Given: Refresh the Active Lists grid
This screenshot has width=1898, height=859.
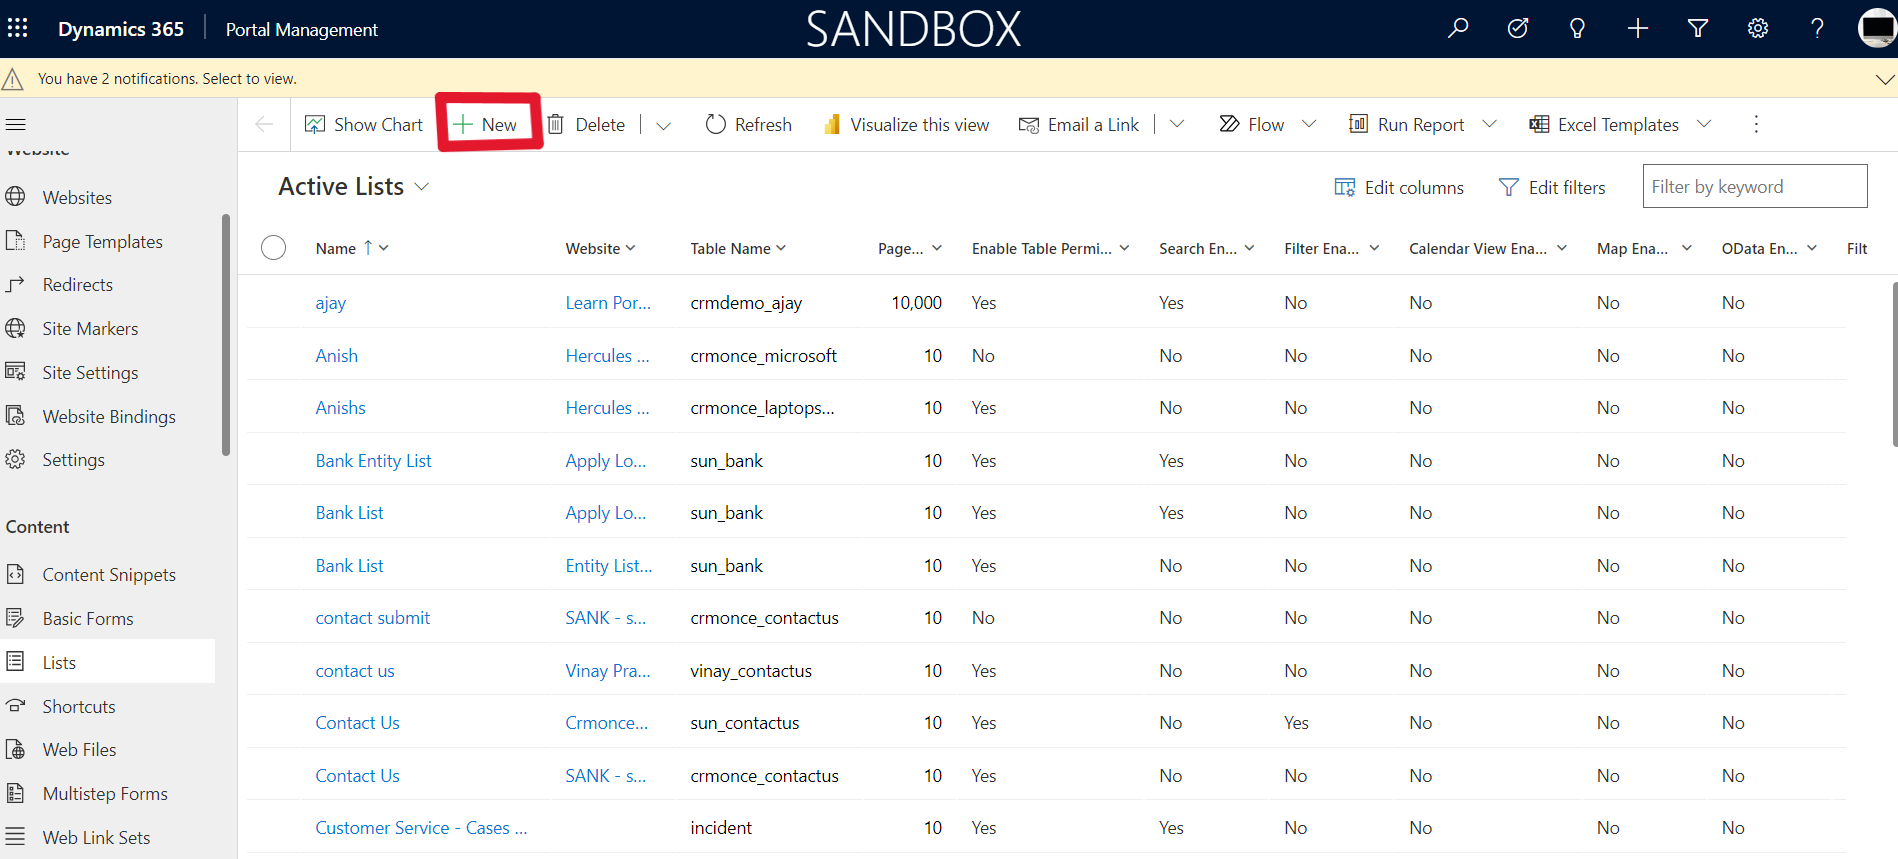Looking at the screenshot, I should 749,124.
